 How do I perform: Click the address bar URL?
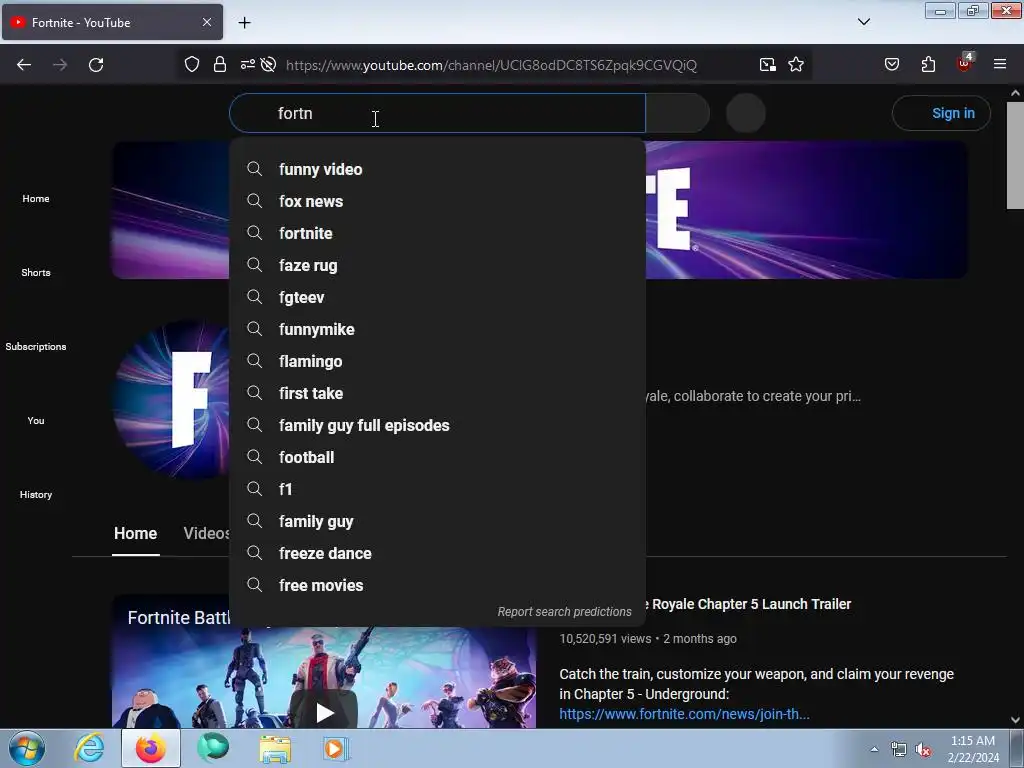(x=491, y=65)
